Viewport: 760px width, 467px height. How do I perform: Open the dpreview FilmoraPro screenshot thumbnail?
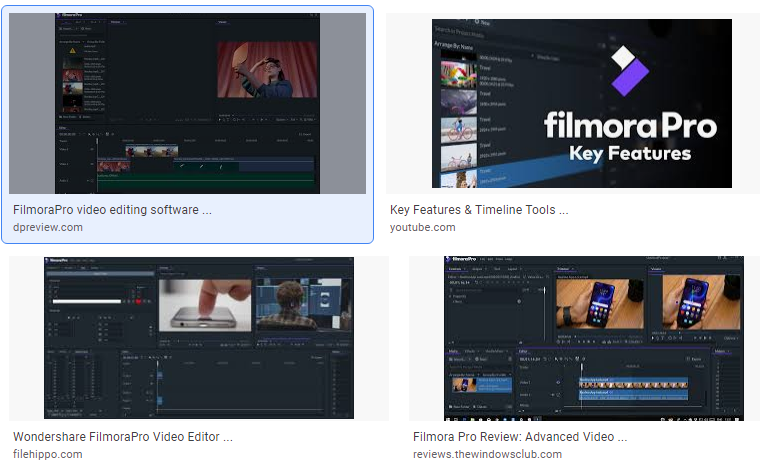point(187,103)
